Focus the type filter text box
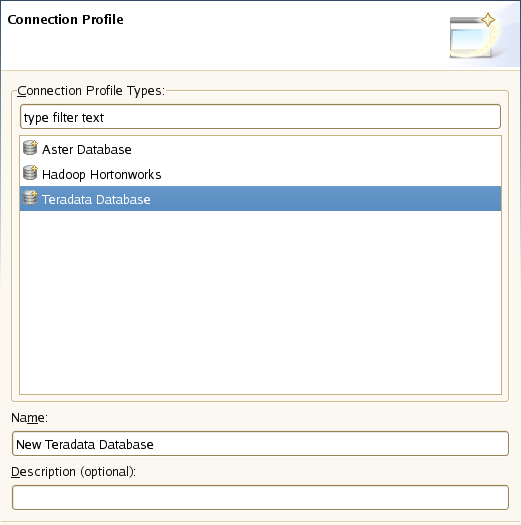 (260, 117)
